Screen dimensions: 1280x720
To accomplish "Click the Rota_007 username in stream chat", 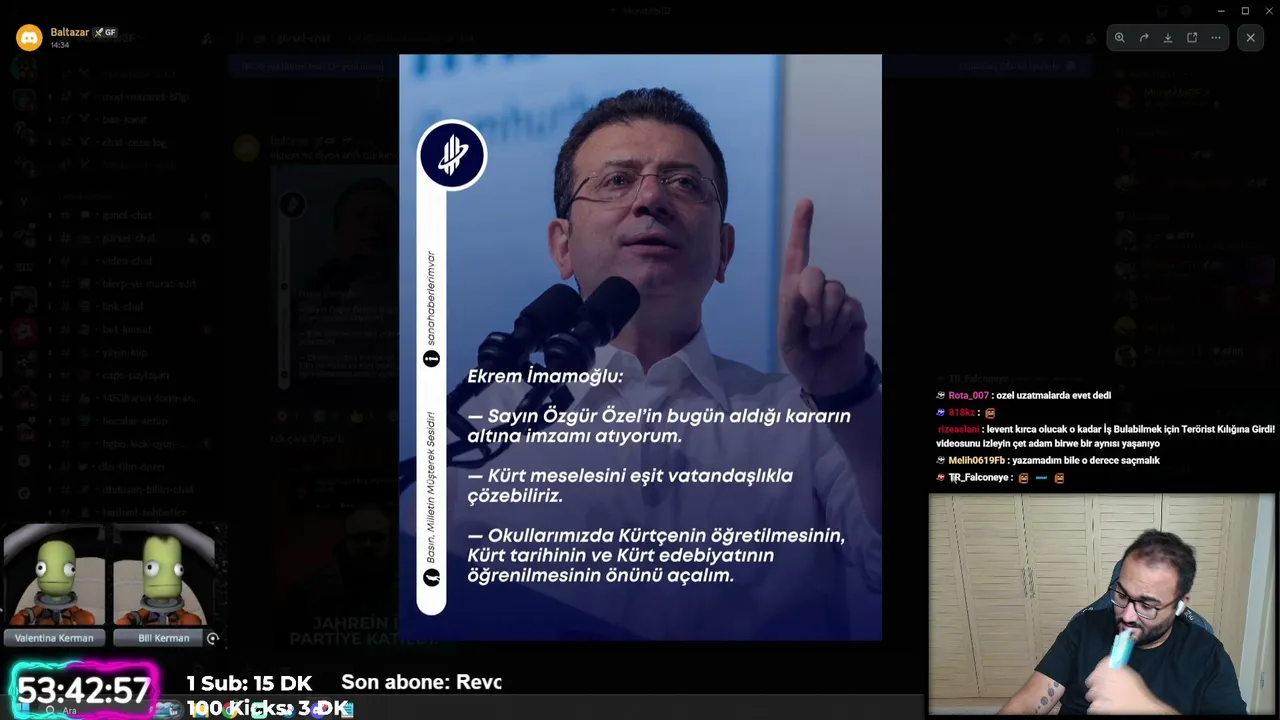I will 968,396.
